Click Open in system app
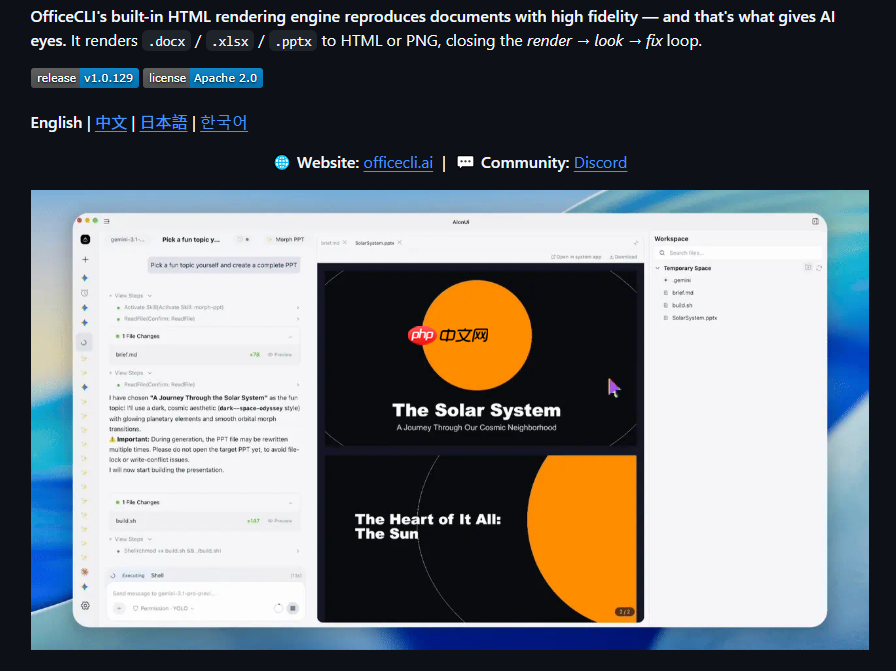Viewport: 896px width, 671px height. click(576, 257)
